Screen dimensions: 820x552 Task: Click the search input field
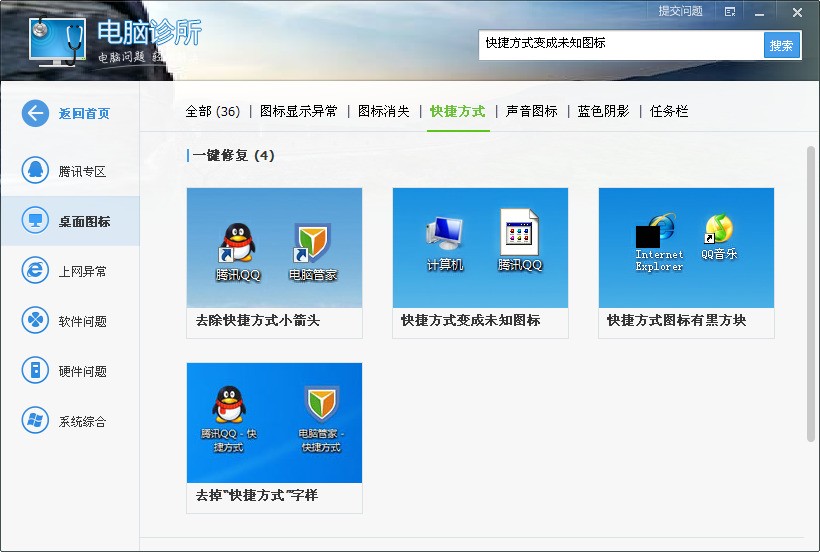point(620,44)
